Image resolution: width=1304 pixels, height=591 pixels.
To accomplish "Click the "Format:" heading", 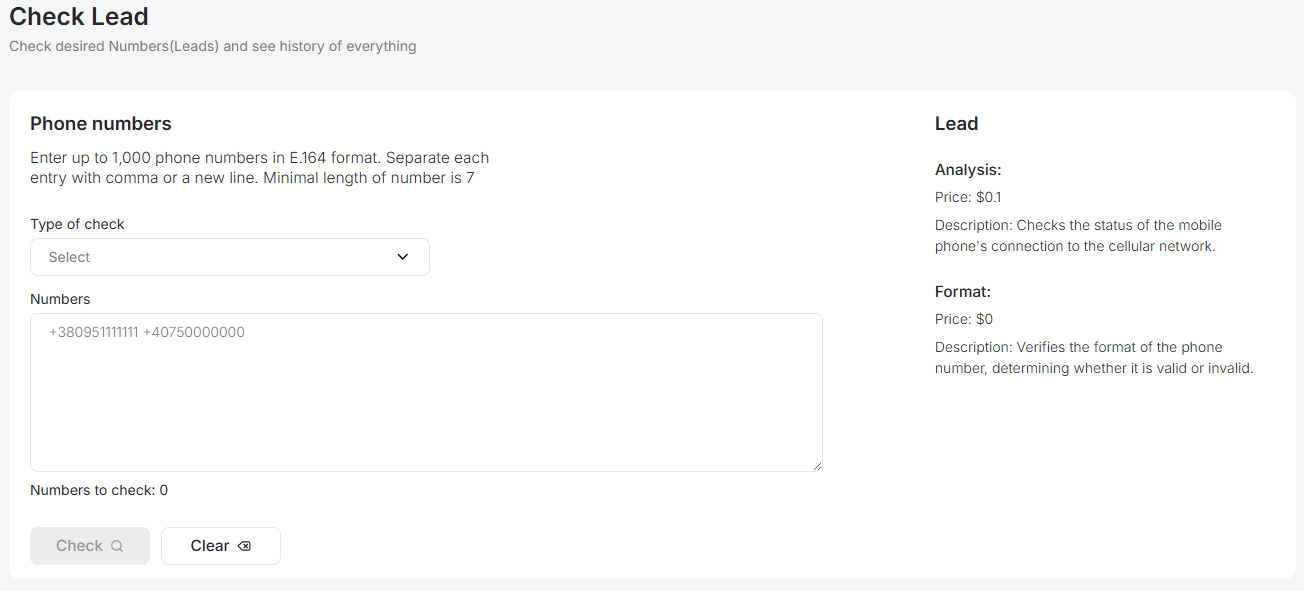I will 963,292.
